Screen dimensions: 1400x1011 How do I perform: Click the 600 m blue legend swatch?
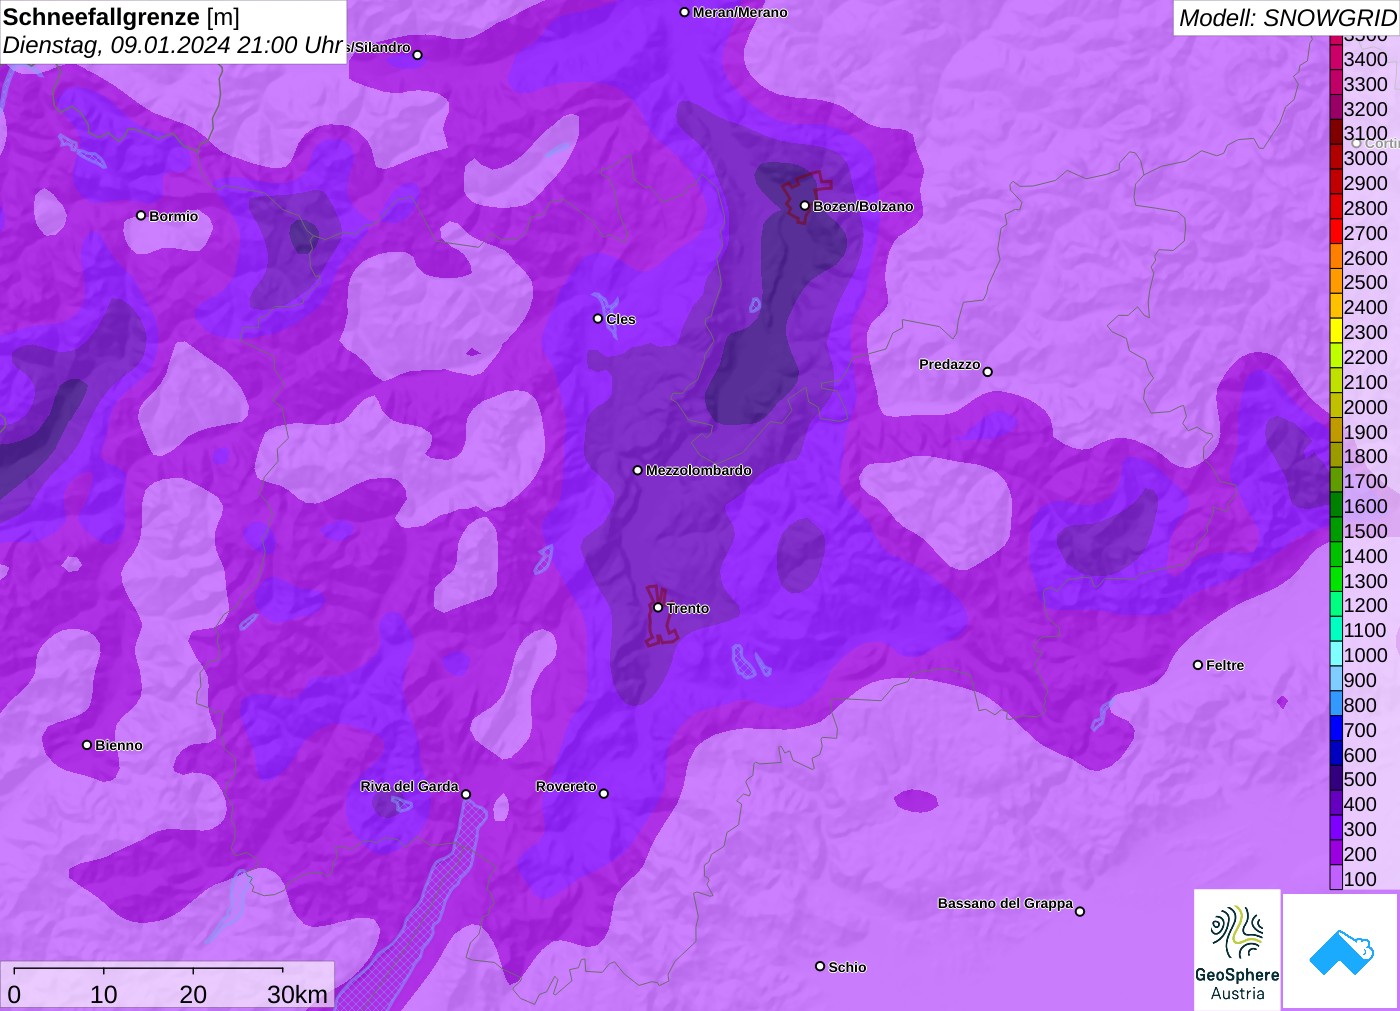point(1336,755)
